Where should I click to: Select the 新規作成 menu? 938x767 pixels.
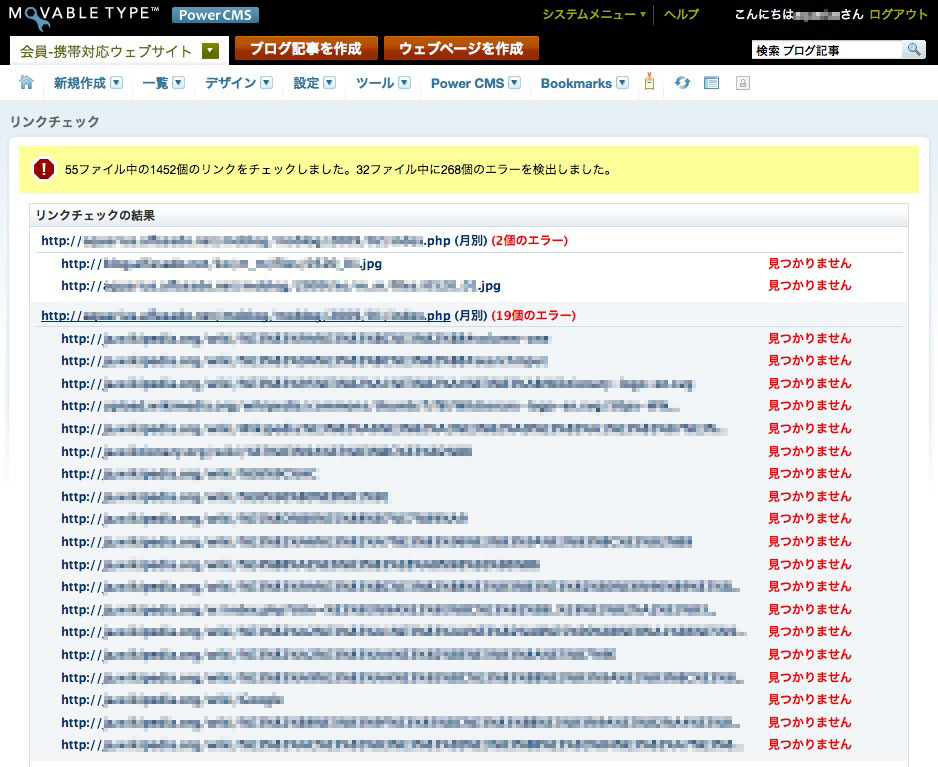tap(80, 83)
